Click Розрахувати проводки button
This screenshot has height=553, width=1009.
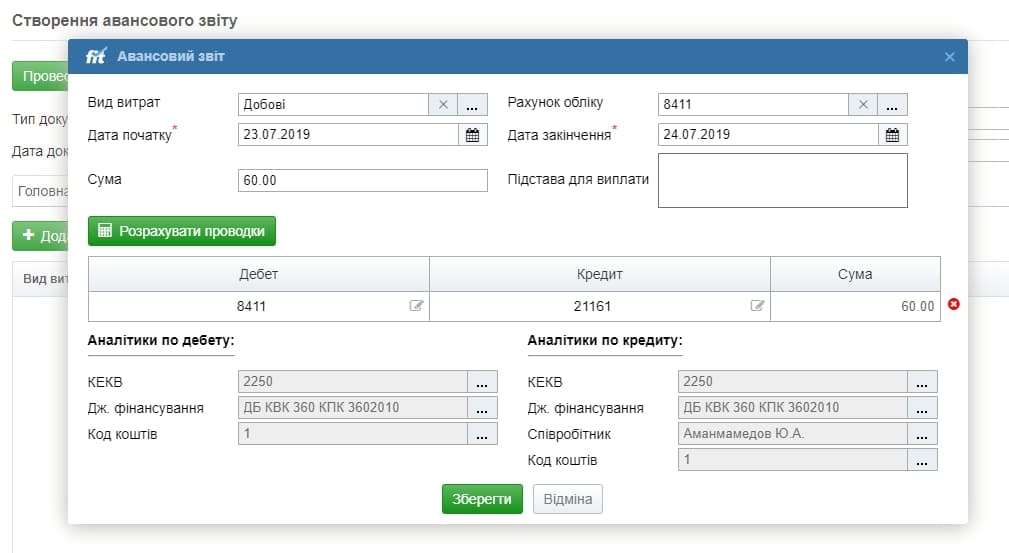pos(181,231)
